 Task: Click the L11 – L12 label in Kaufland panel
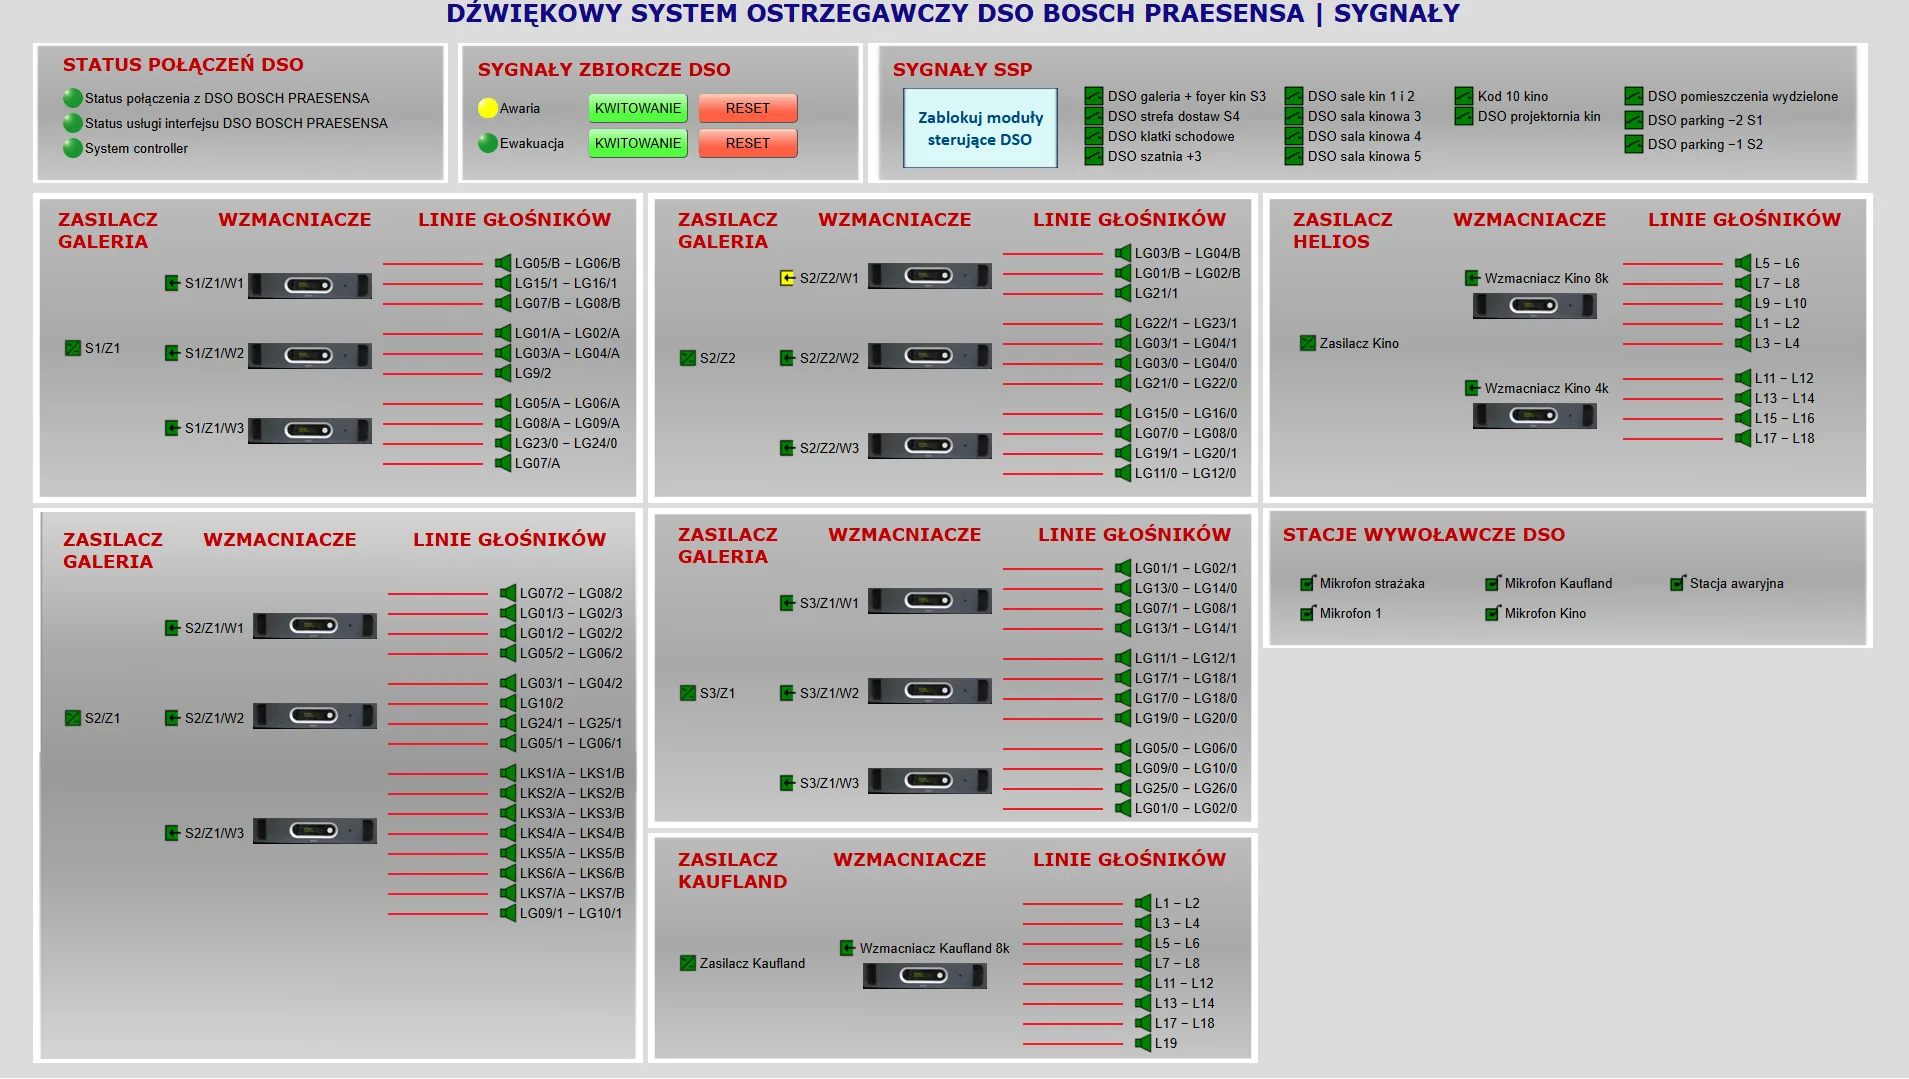point(1184,983)
